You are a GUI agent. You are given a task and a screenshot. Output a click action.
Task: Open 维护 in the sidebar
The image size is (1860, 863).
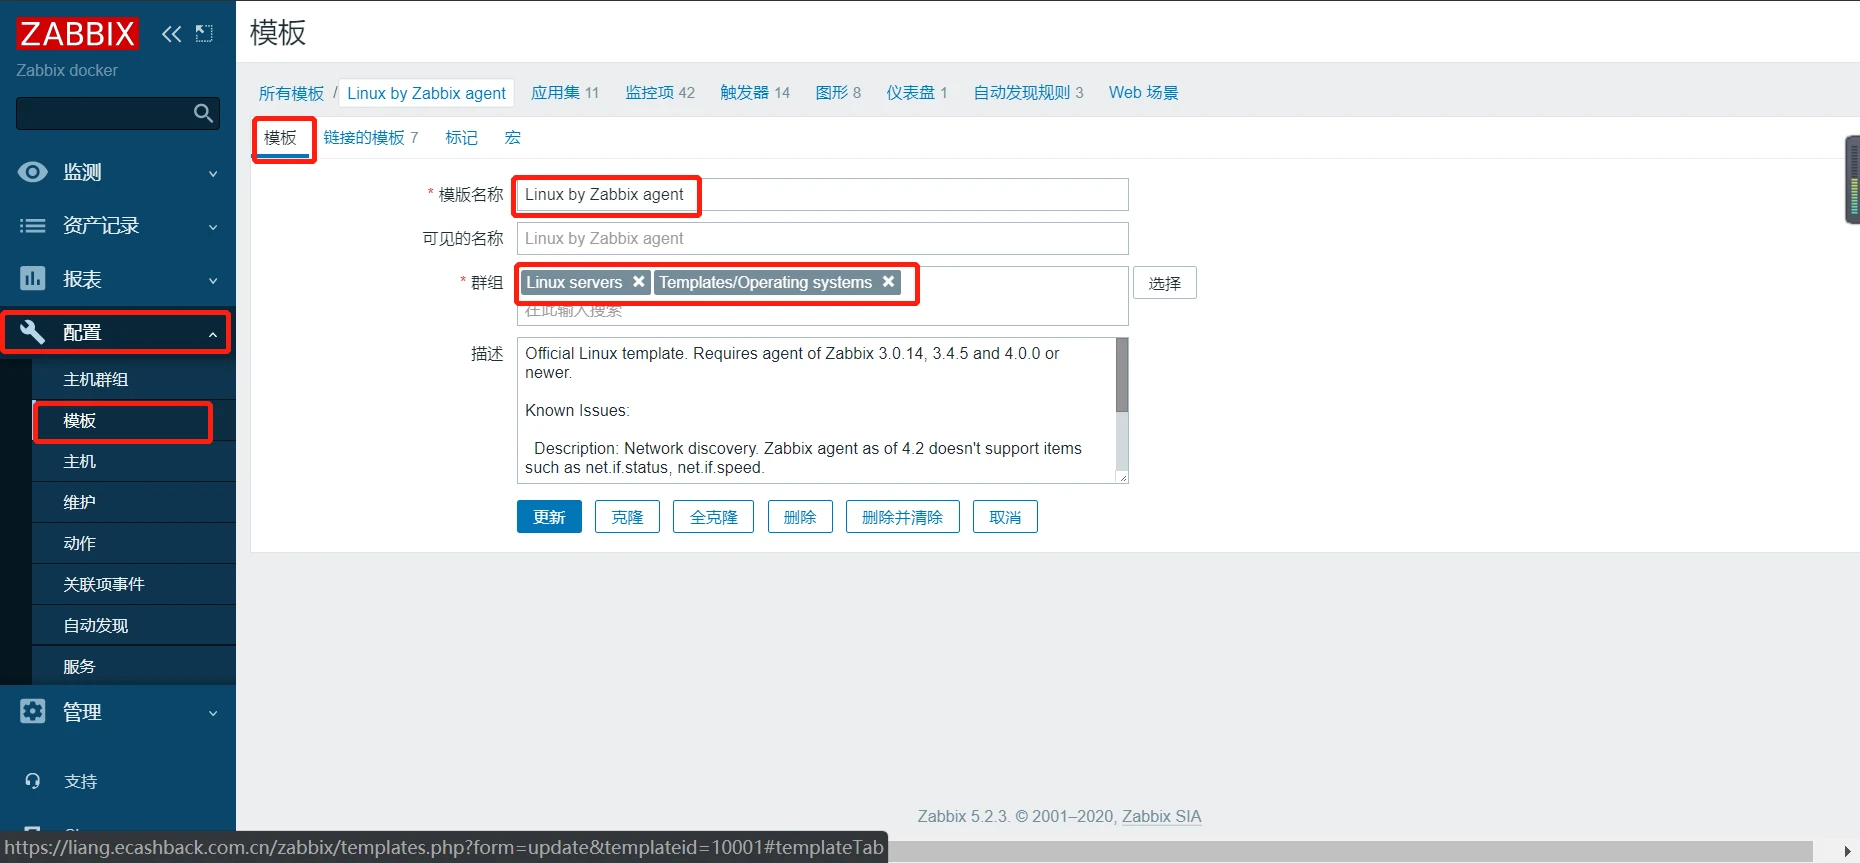point(134,502)
